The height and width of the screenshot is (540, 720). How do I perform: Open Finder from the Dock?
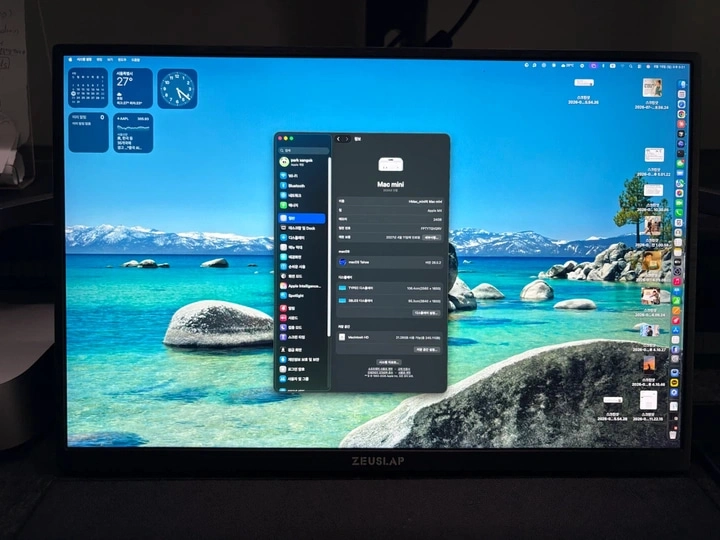682,84
